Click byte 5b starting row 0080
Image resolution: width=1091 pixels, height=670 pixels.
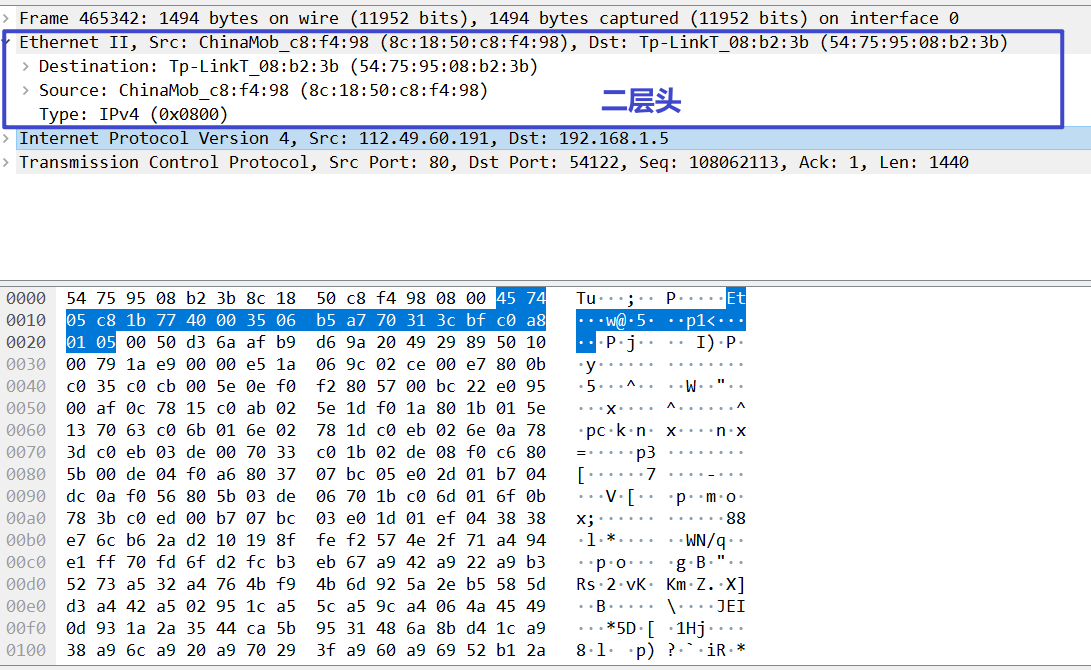76,474
